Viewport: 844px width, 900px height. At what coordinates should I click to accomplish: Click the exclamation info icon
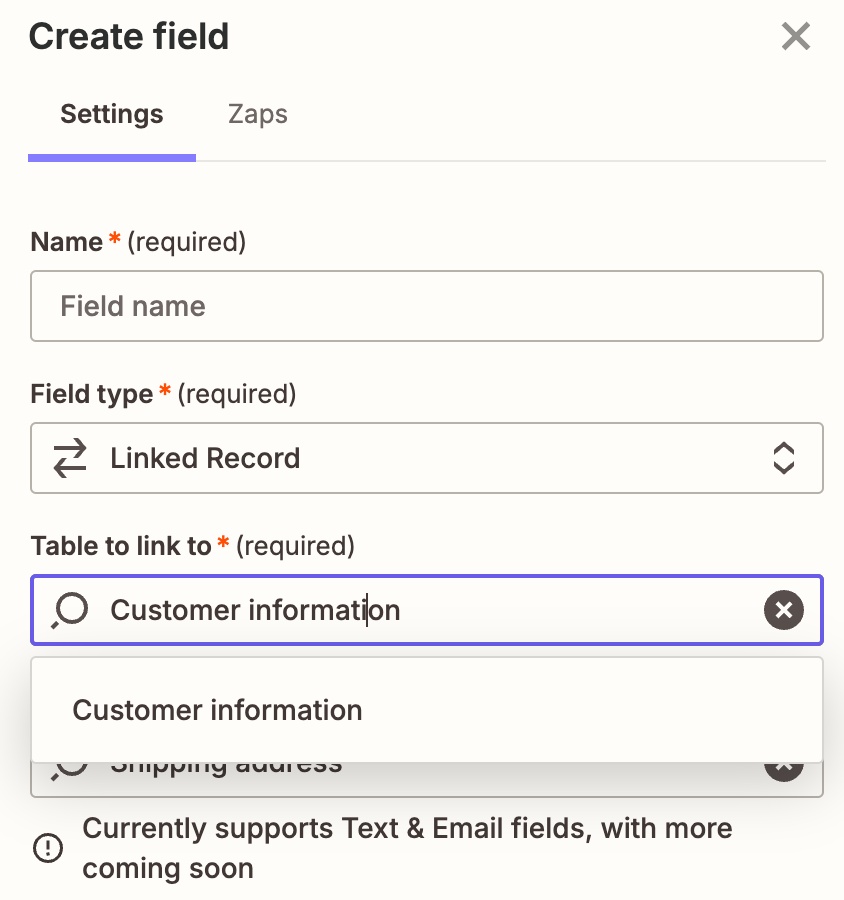[x=48, y=848]
